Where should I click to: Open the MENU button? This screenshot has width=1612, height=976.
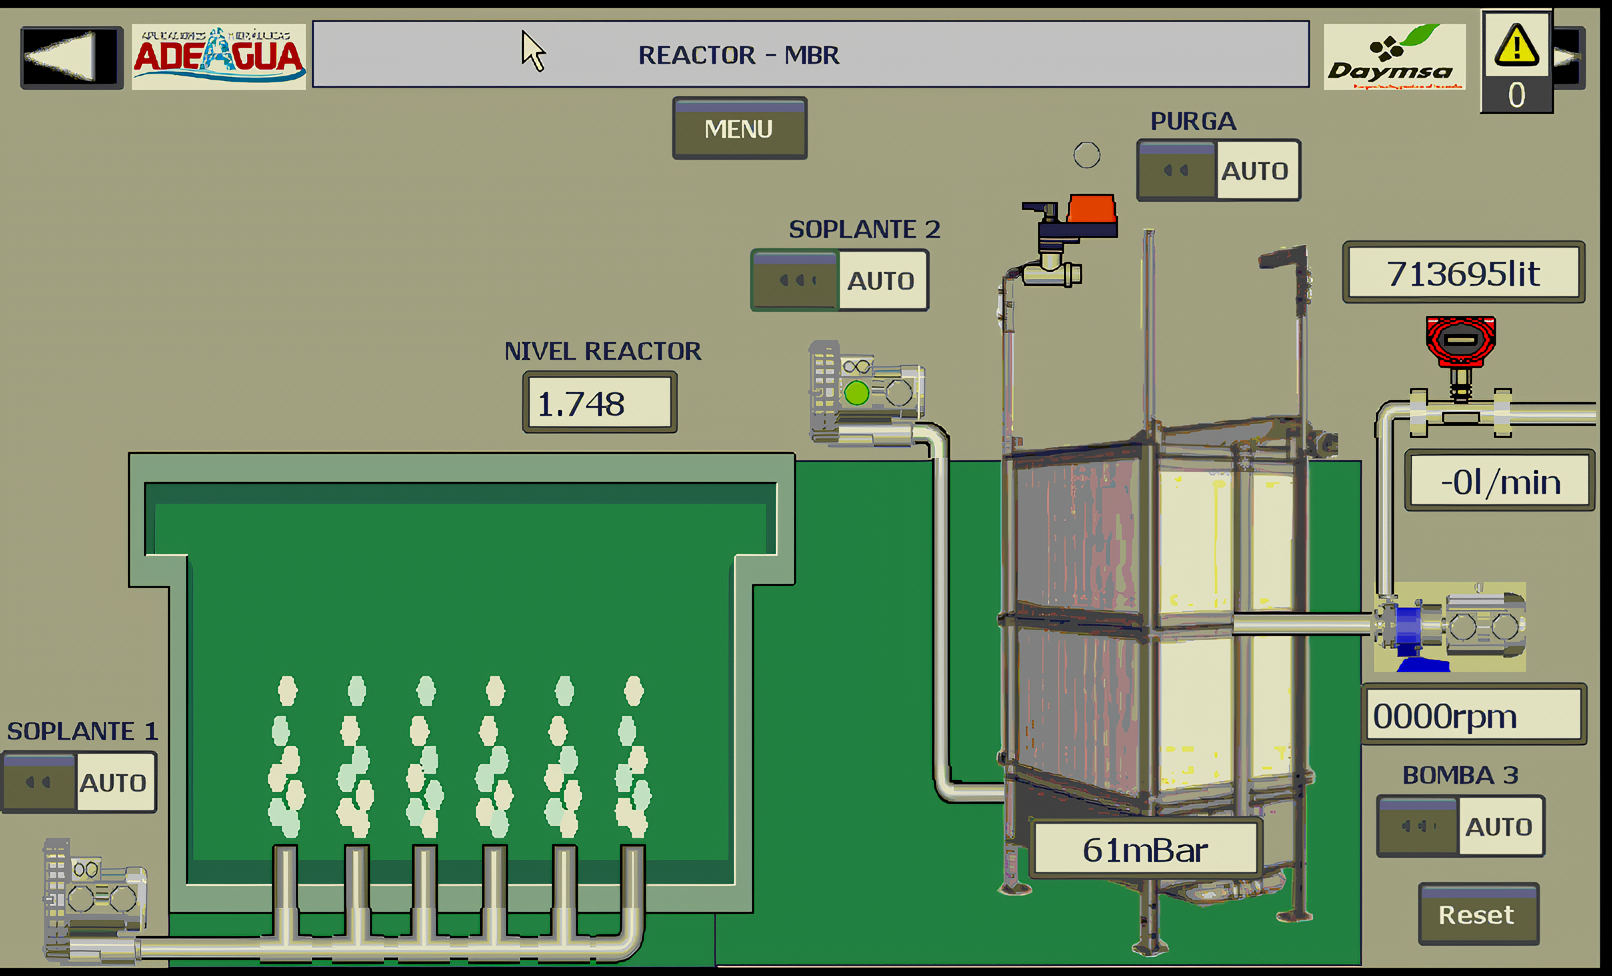click(739, 129)
